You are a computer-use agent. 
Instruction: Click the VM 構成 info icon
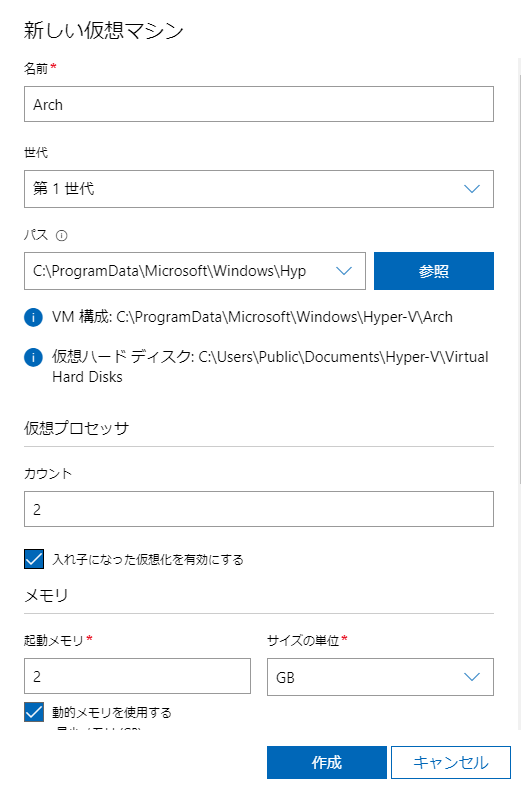[33, 317]
